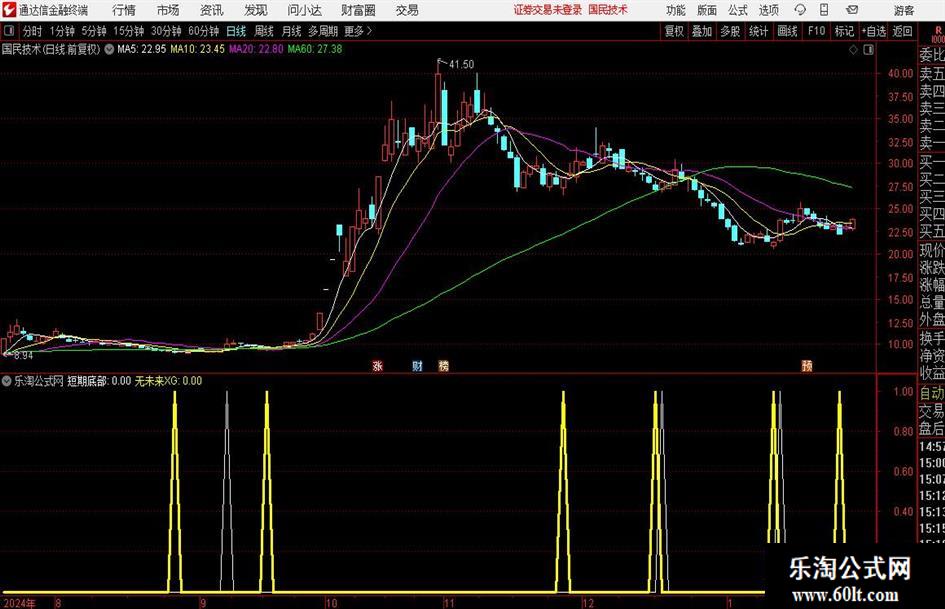Click the MA10: 23.45 value

[x=197, y=49]
